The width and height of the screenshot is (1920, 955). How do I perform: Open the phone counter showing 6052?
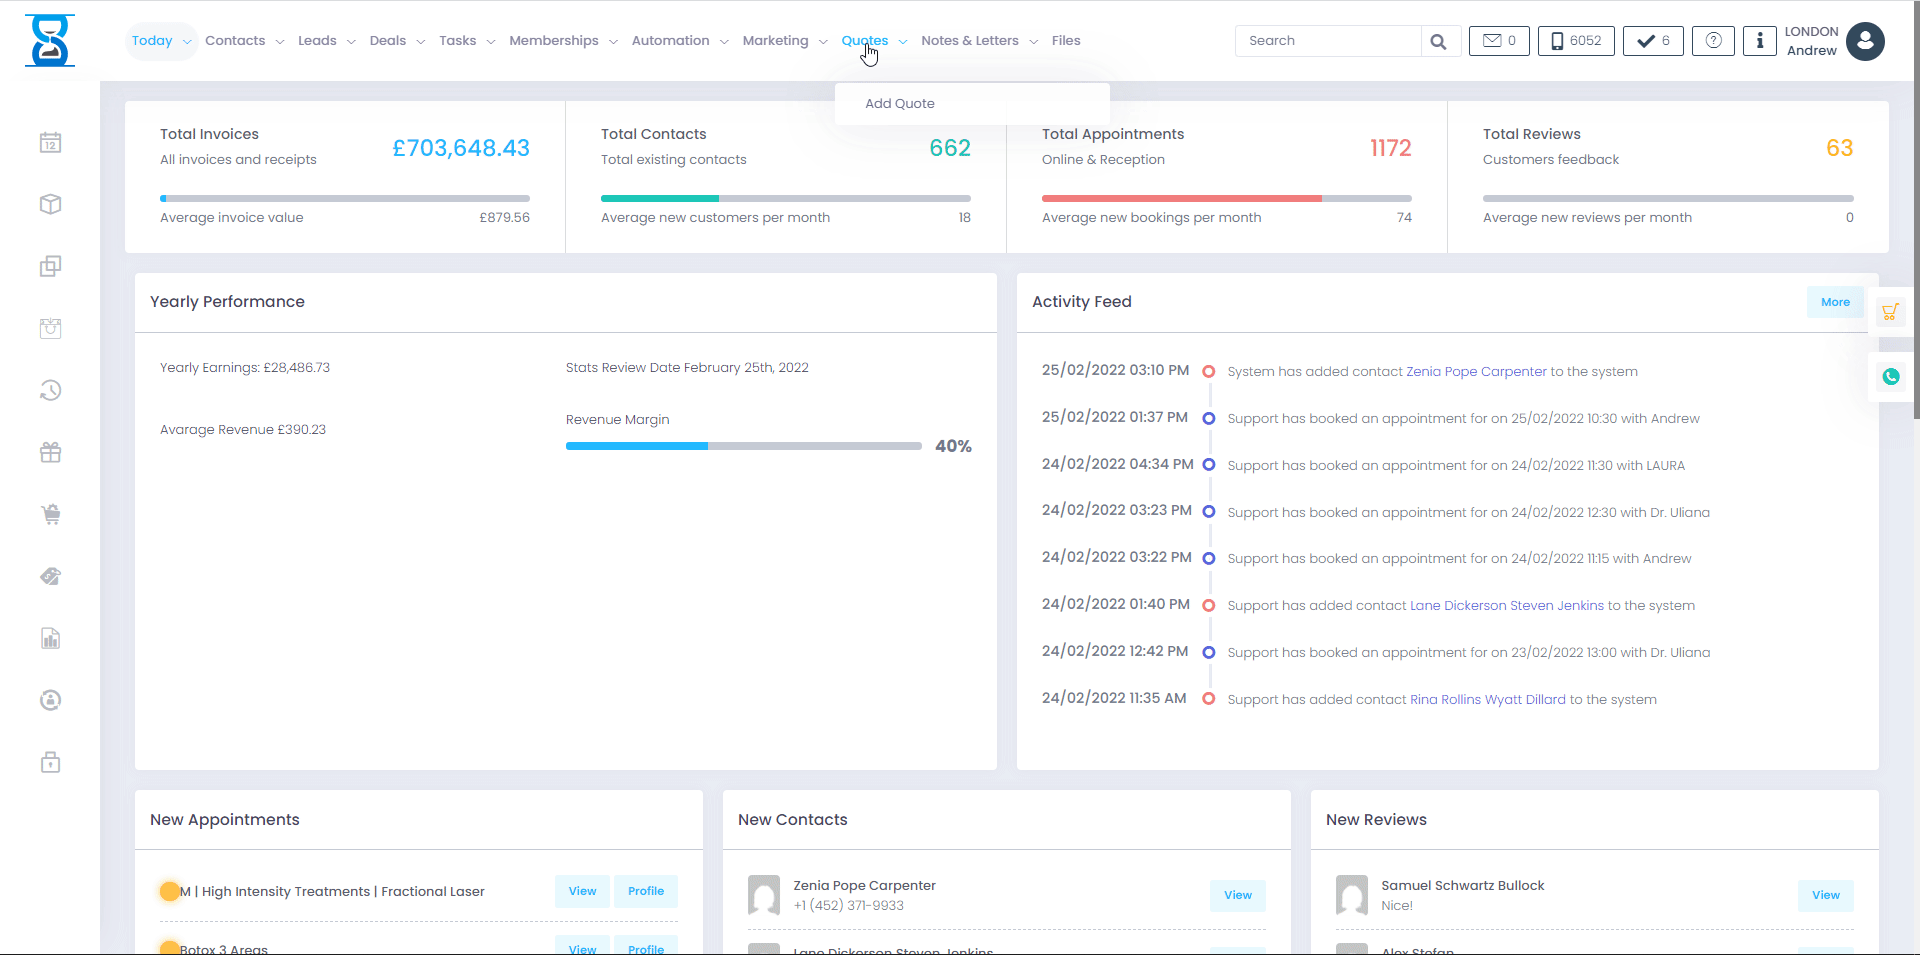pos(1575,41)
